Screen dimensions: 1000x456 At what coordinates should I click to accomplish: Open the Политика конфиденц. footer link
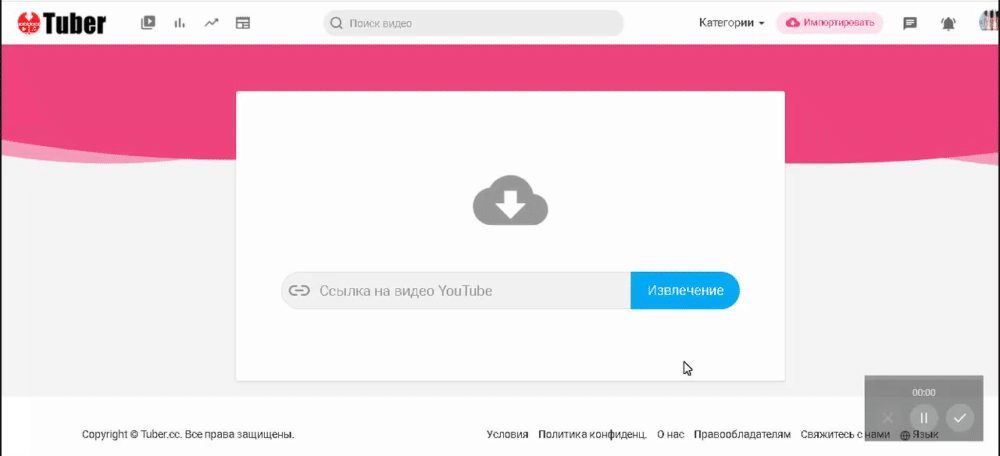point(592,434)
